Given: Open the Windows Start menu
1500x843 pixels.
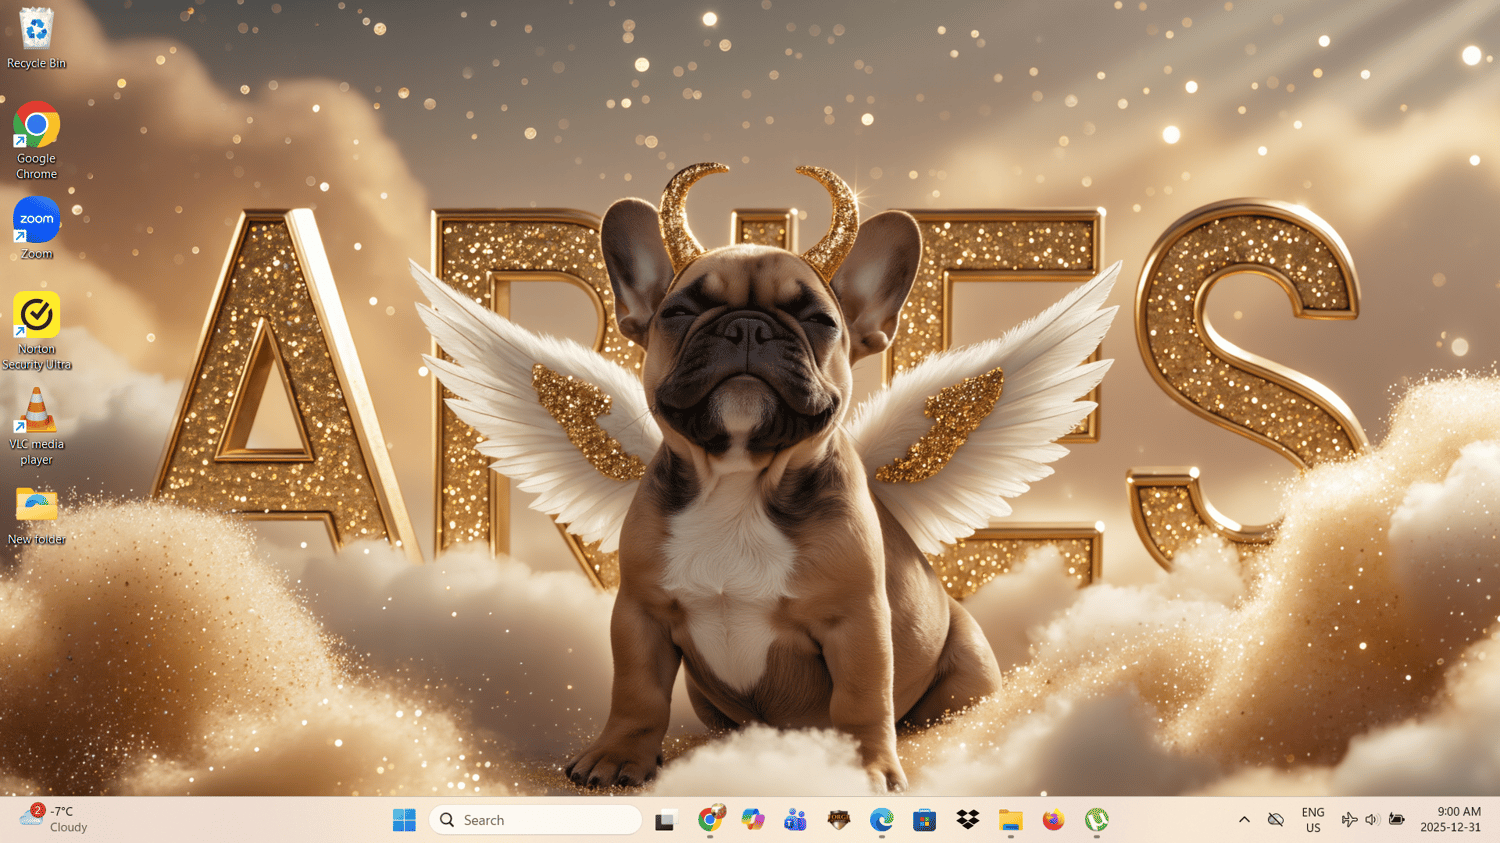Looking at the screenshot, I should [x=404, y=820].
